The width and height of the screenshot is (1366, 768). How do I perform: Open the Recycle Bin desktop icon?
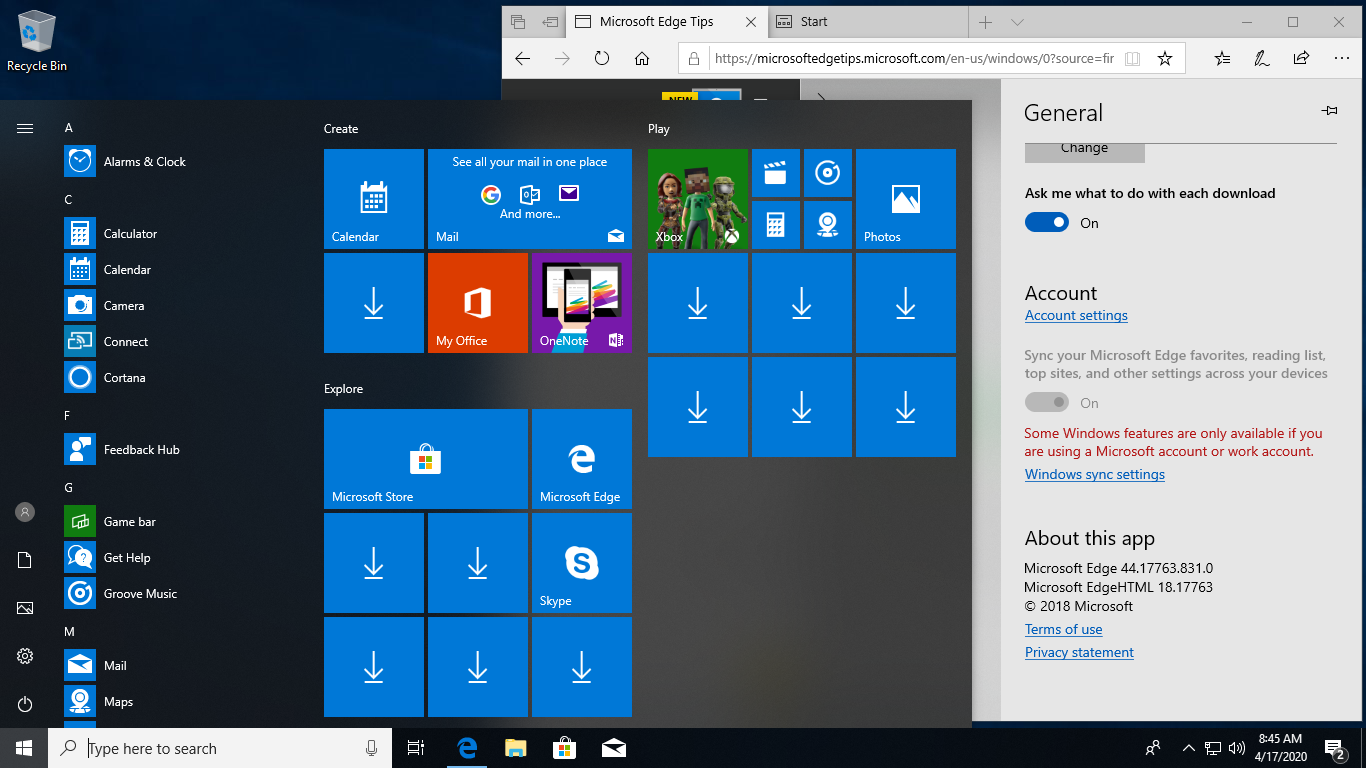(37, 41)
